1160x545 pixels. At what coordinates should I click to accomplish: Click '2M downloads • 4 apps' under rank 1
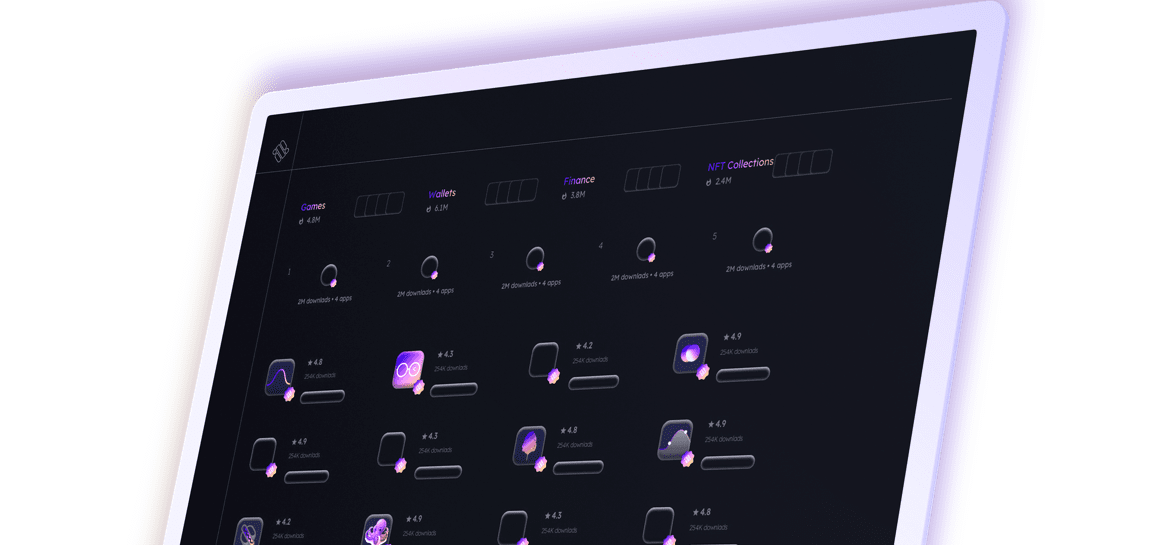pos(325,299)
